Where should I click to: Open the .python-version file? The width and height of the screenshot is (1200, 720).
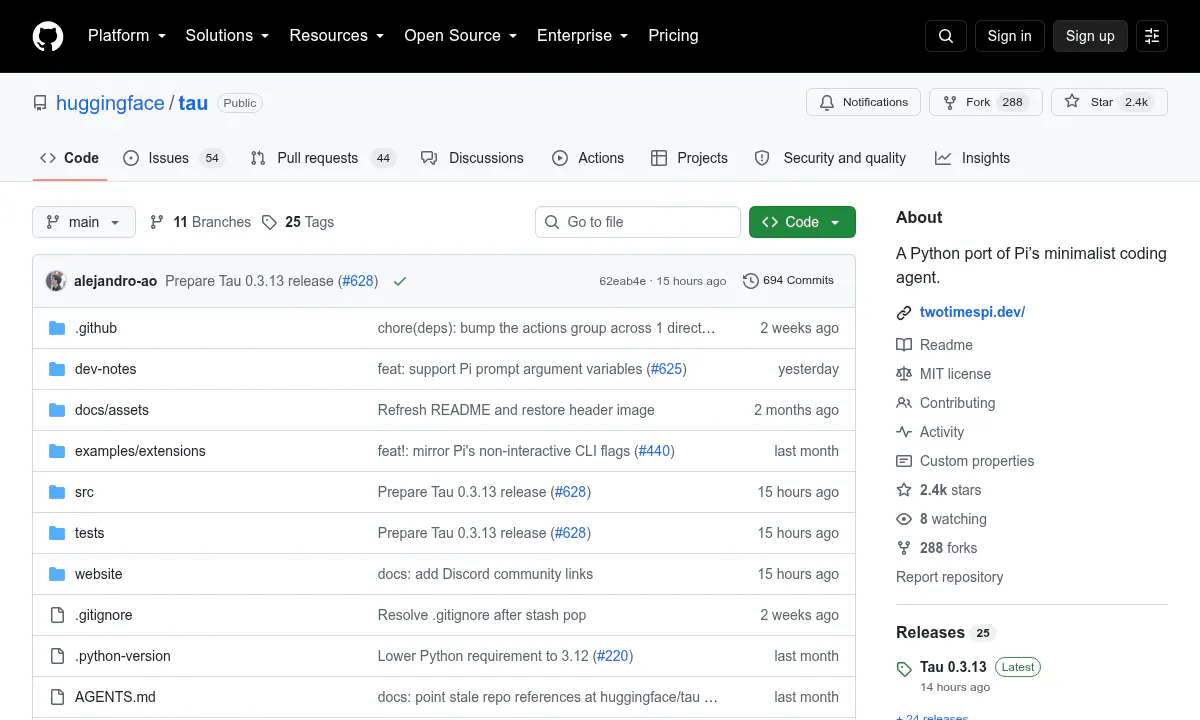click(x=123, y=656)
